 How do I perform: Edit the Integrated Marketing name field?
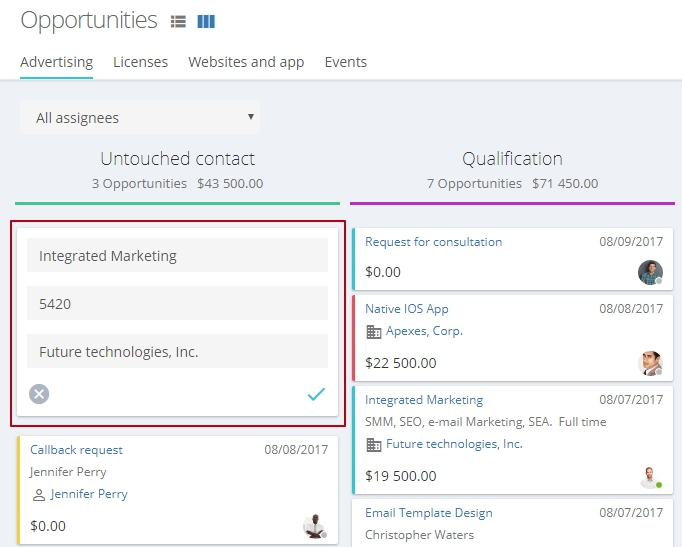coord(177,255)
